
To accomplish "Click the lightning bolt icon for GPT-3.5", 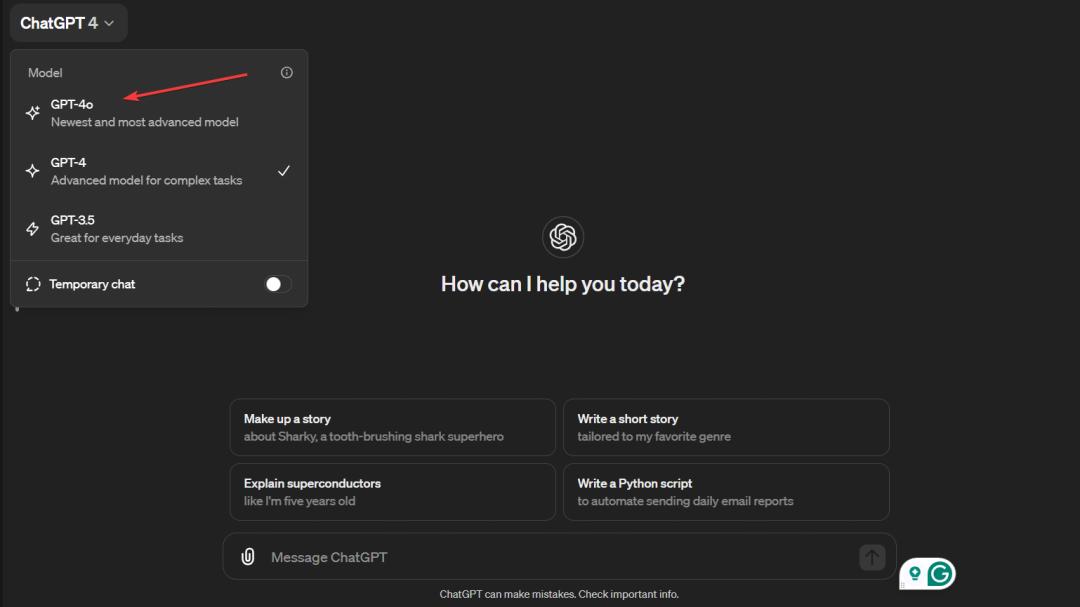I will point(33,229).
